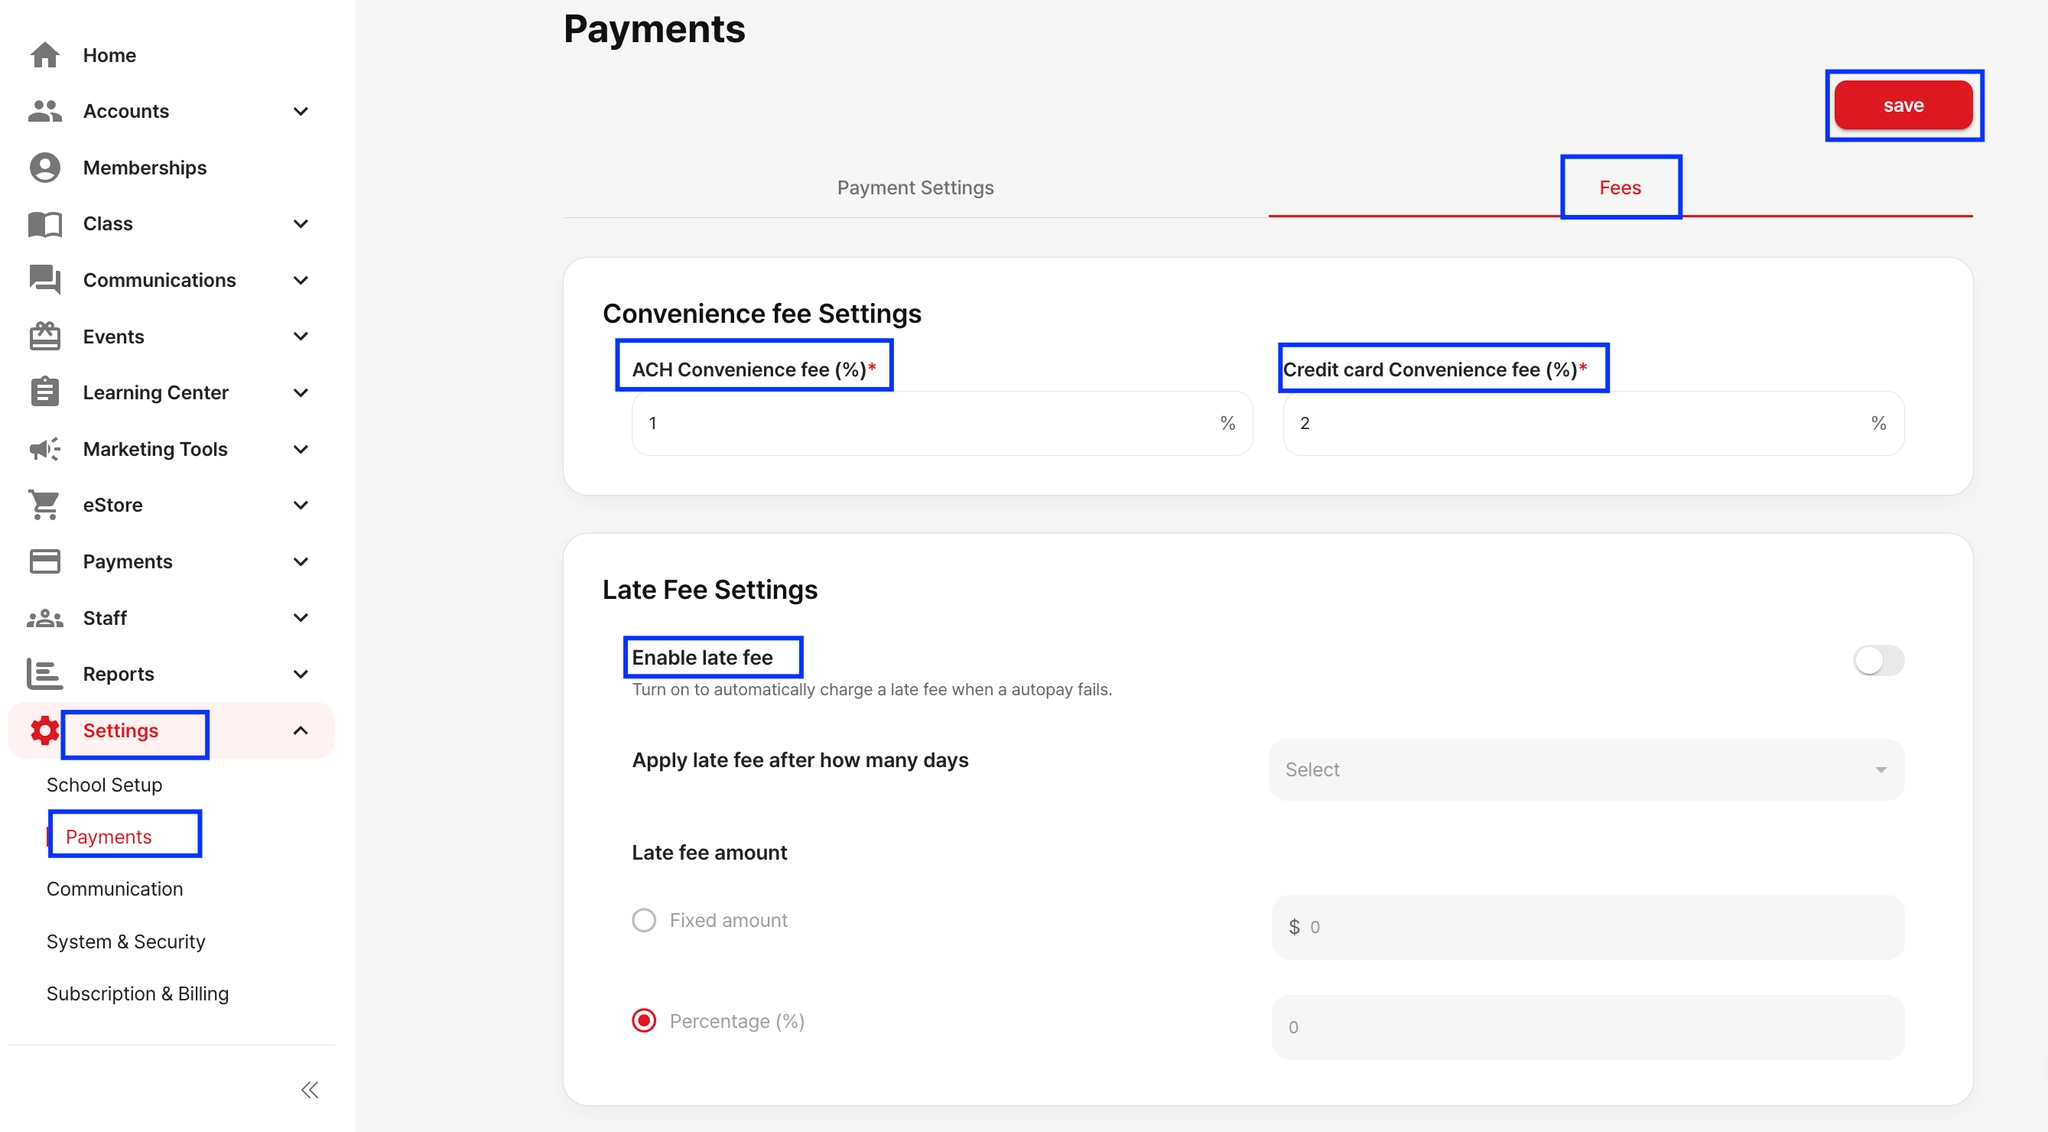
Task: Click the Memberships person icon
Action: click(45, 168)
